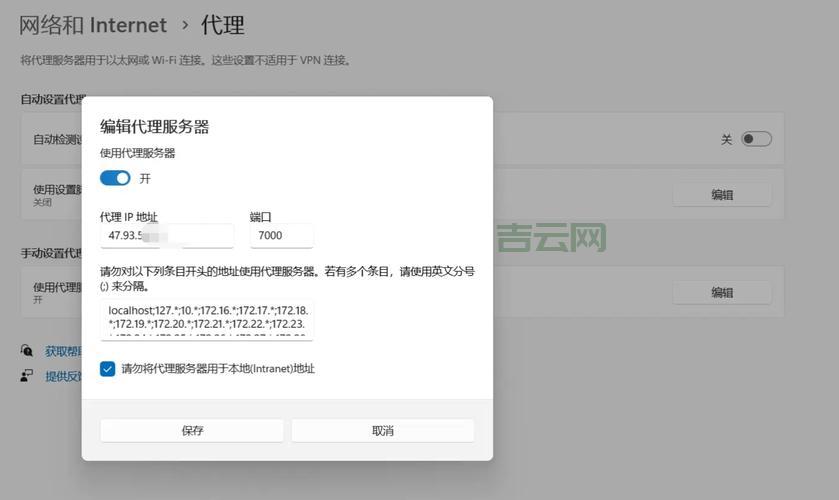Uncheck 请勿将代理服务器用于本地(Intranet)地址 checkbox
The height and width of the screenshot is (500, 839).
tap(108, 369)
